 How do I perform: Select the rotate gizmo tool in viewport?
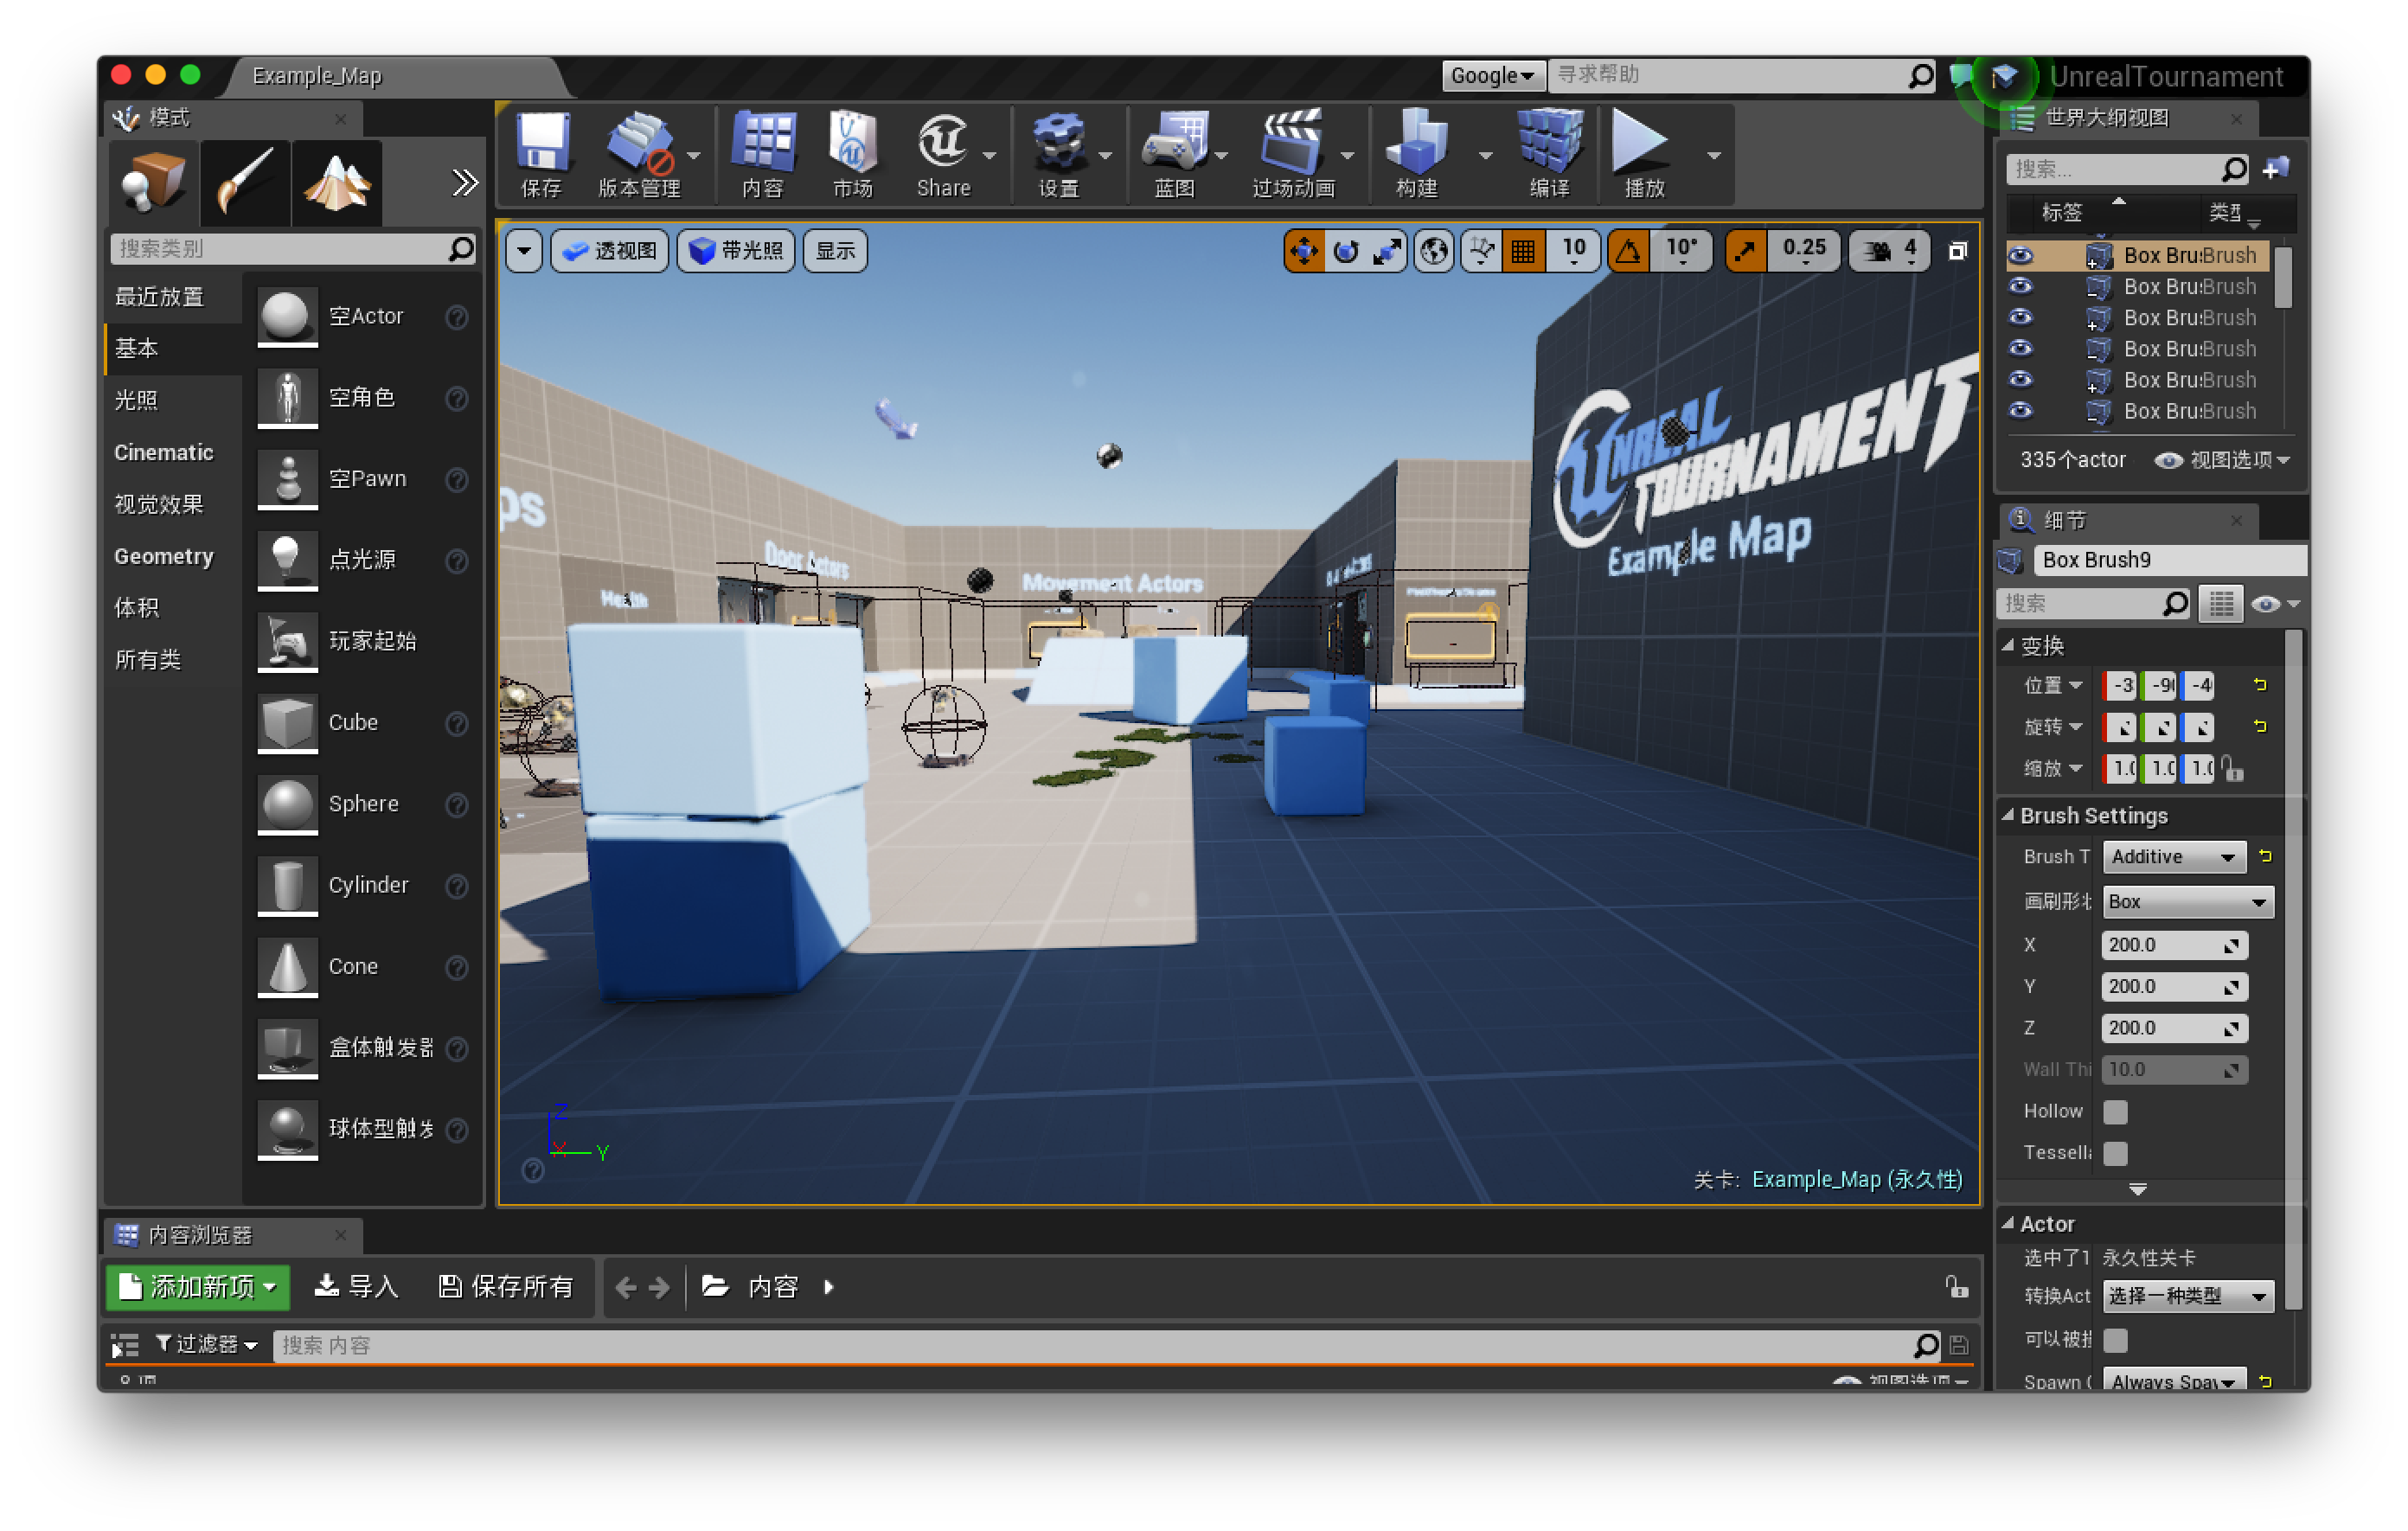pos(1346,251)
